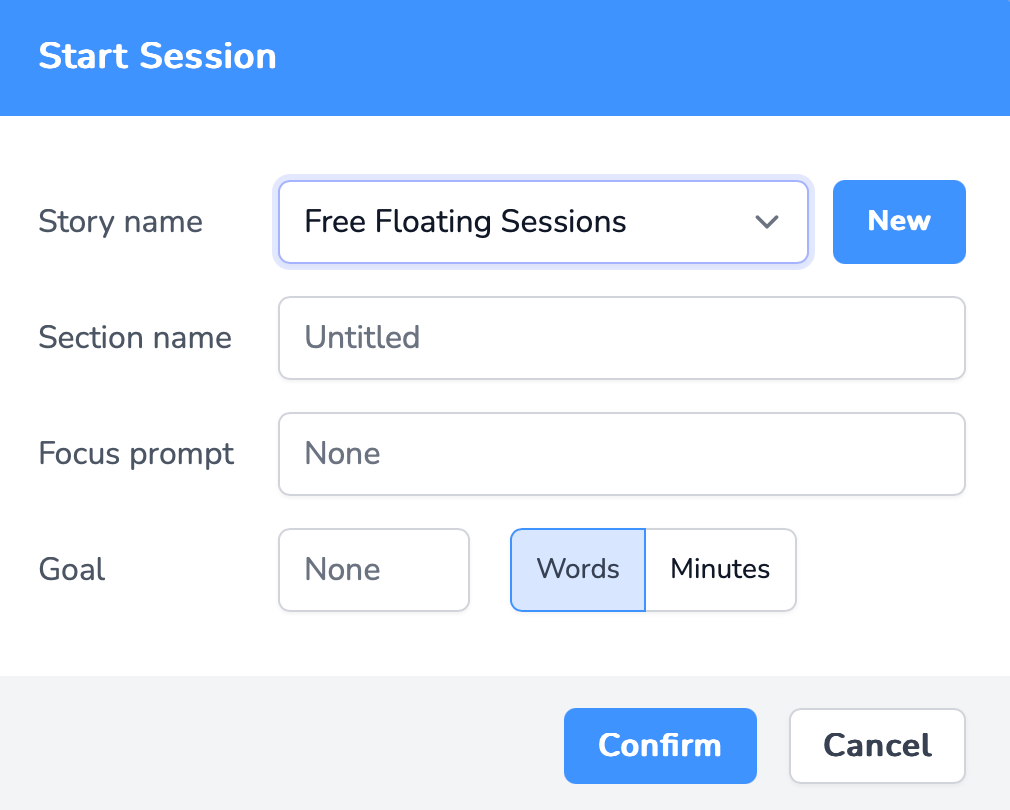Focus the Section name input field
This screenshot has width=1010, height=810.
pyautogui.click(x=621, y=338)
